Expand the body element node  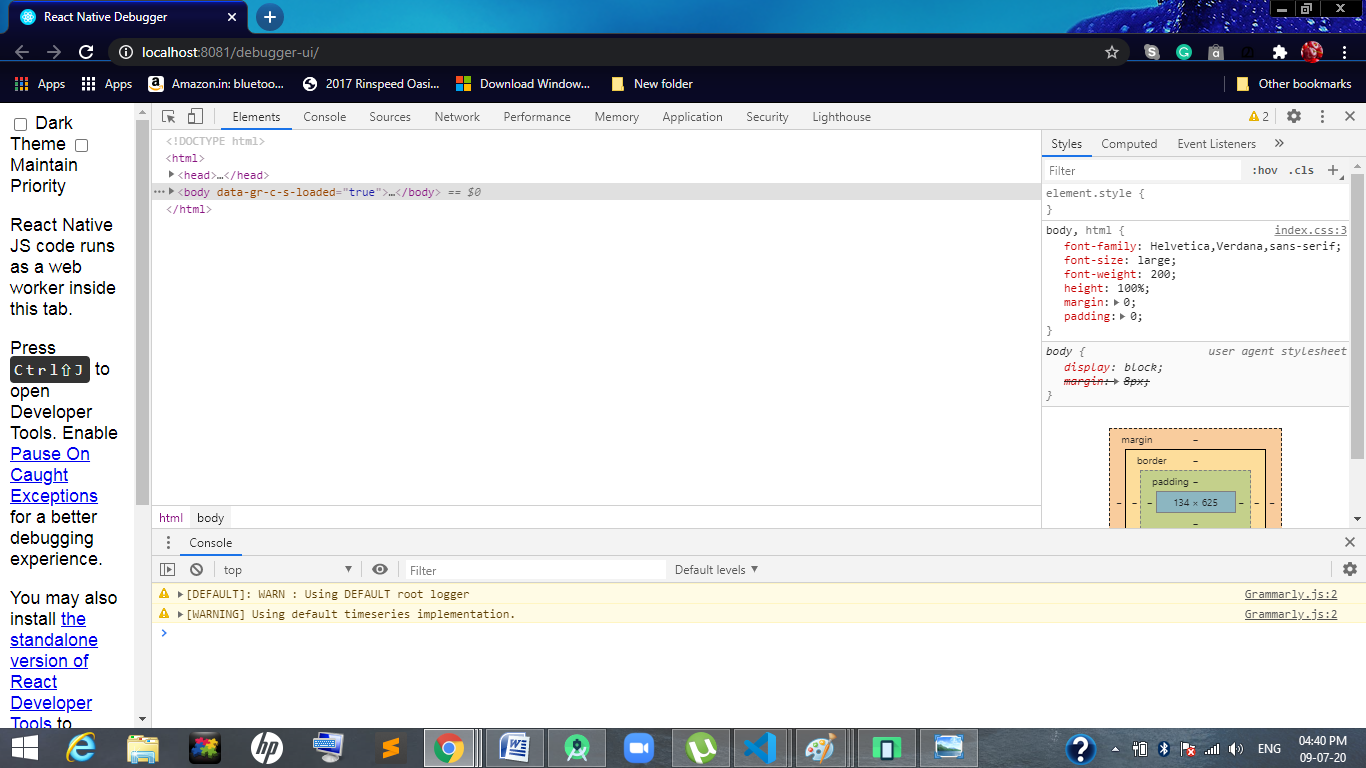[x=171, y=192]
